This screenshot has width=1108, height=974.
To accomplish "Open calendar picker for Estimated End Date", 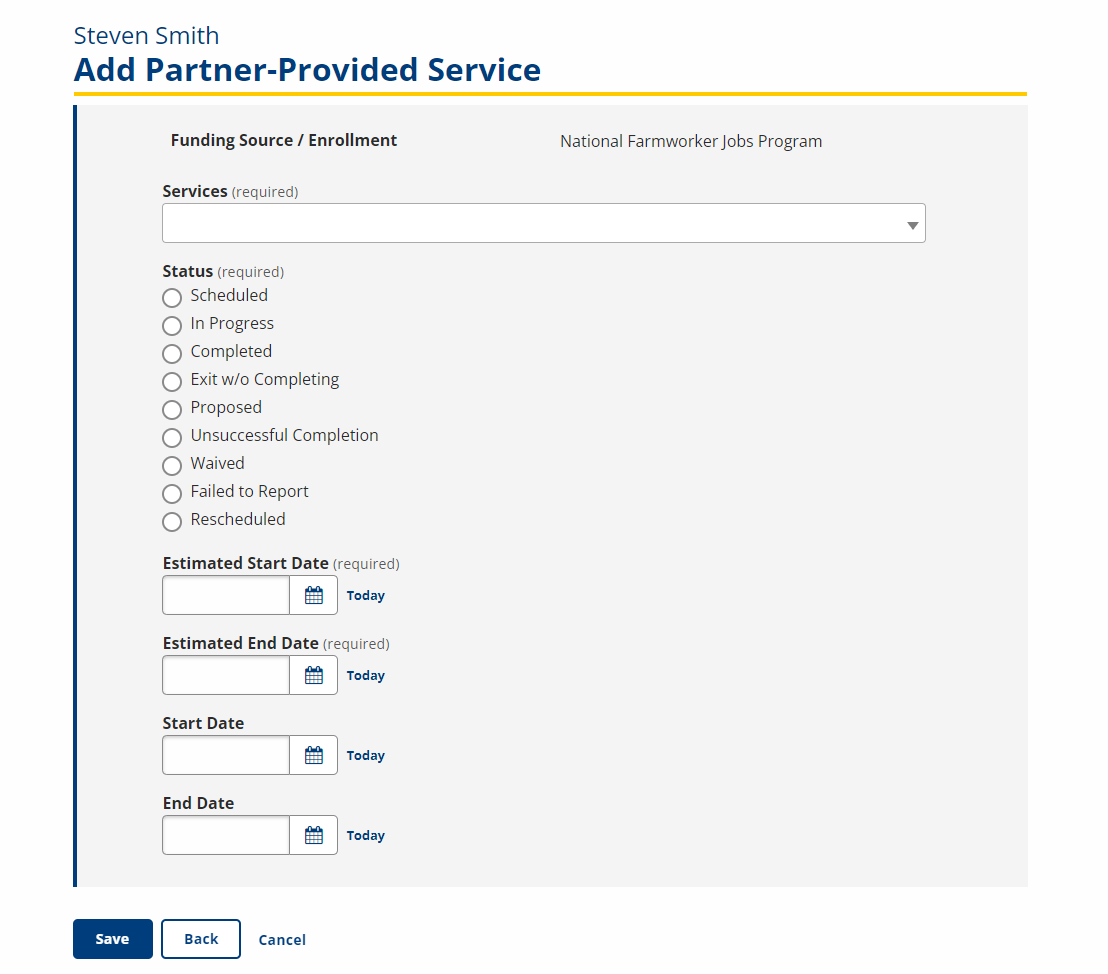I will pyautogui.click(x=314, y=675).
